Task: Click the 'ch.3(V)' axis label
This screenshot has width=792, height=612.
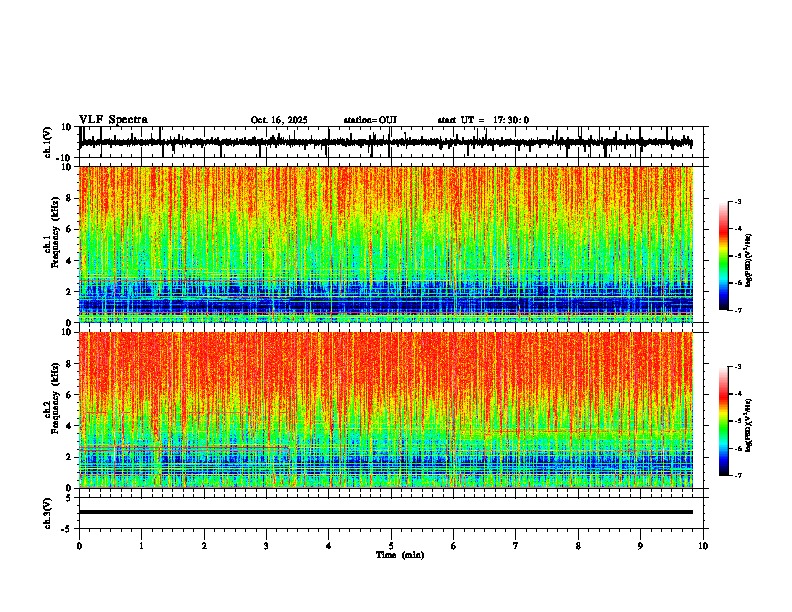Action: tap(48, 513)
